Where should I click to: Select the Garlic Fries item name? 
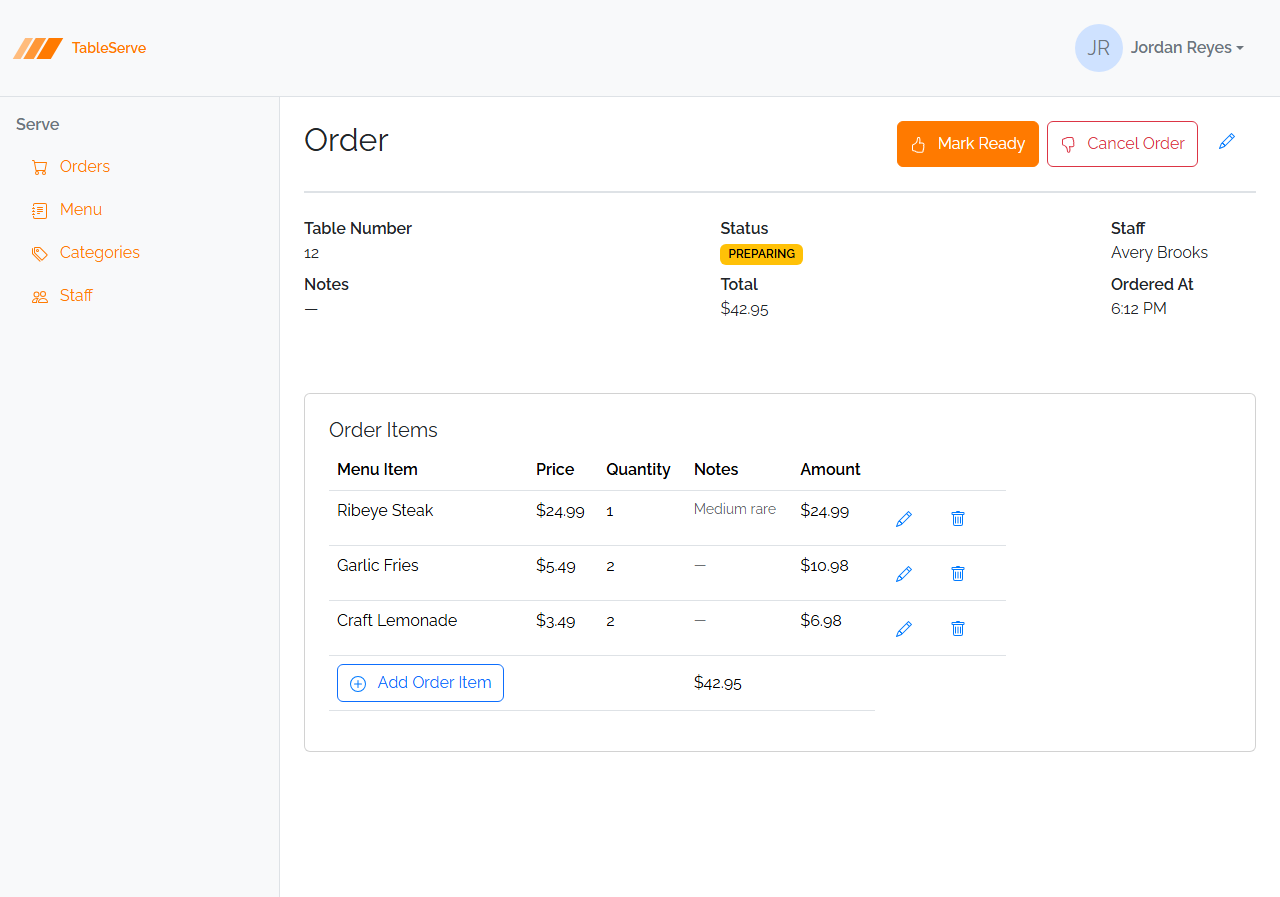[x=378, y=566]
